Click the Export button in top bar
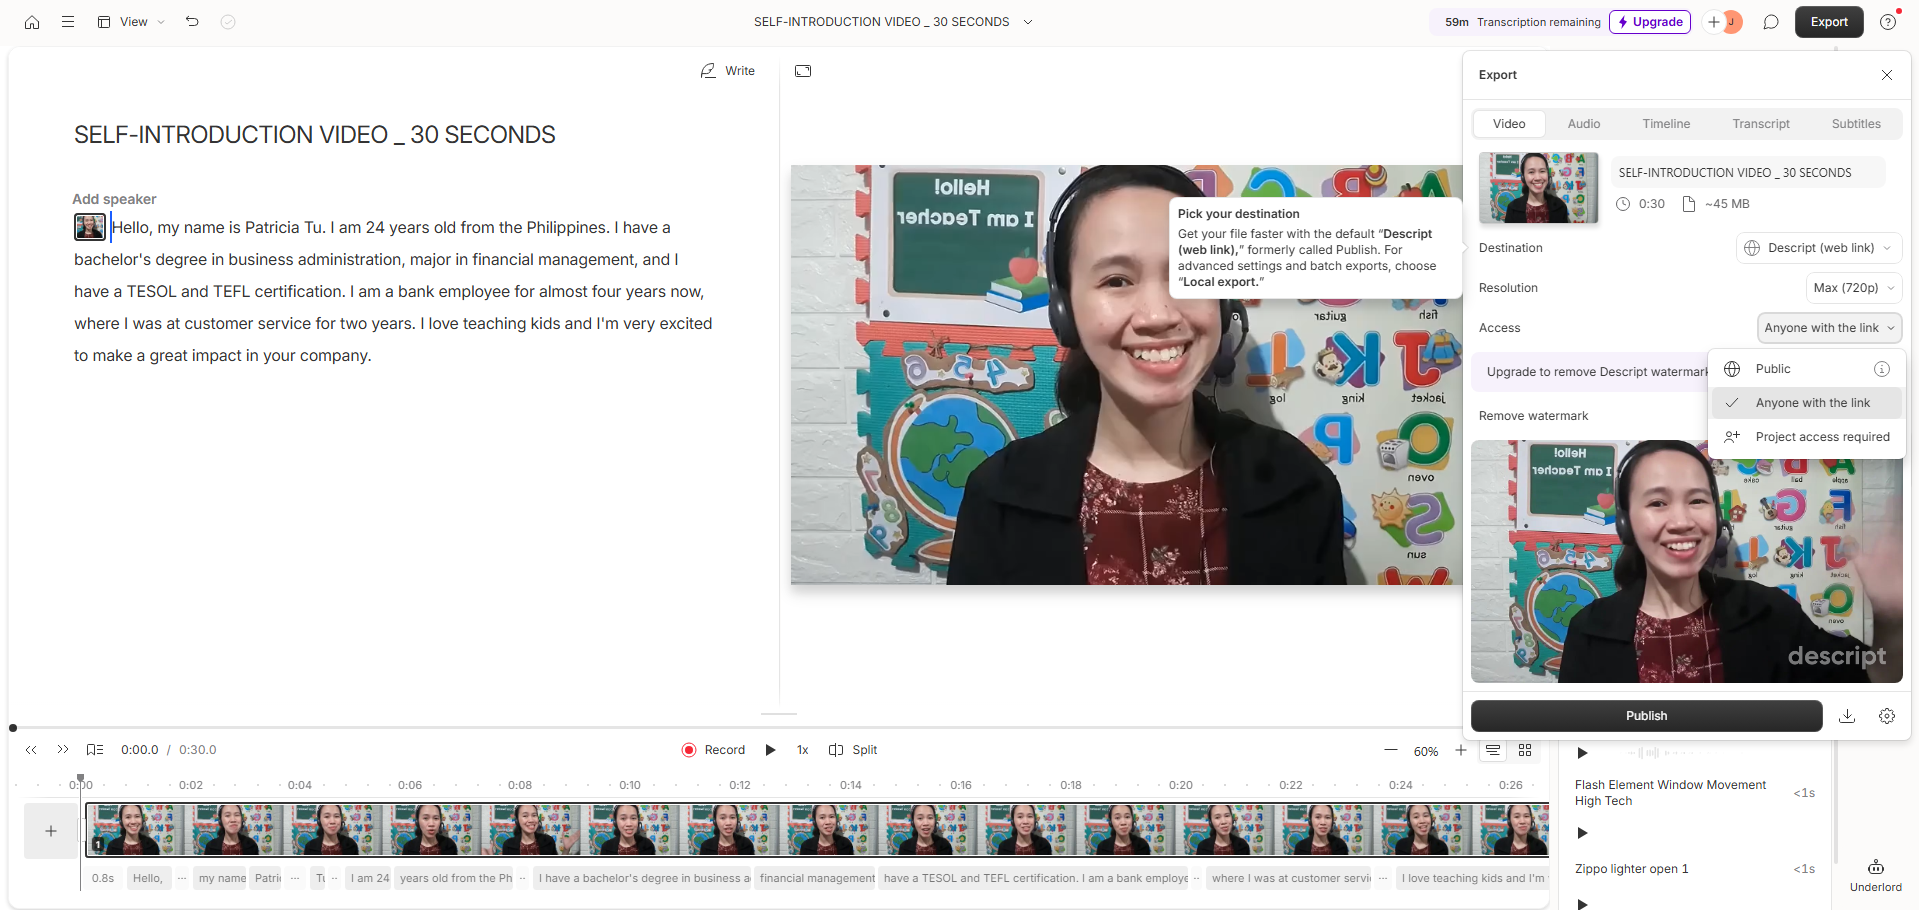Viewport: 1919px width, 910px height. 1829,22
